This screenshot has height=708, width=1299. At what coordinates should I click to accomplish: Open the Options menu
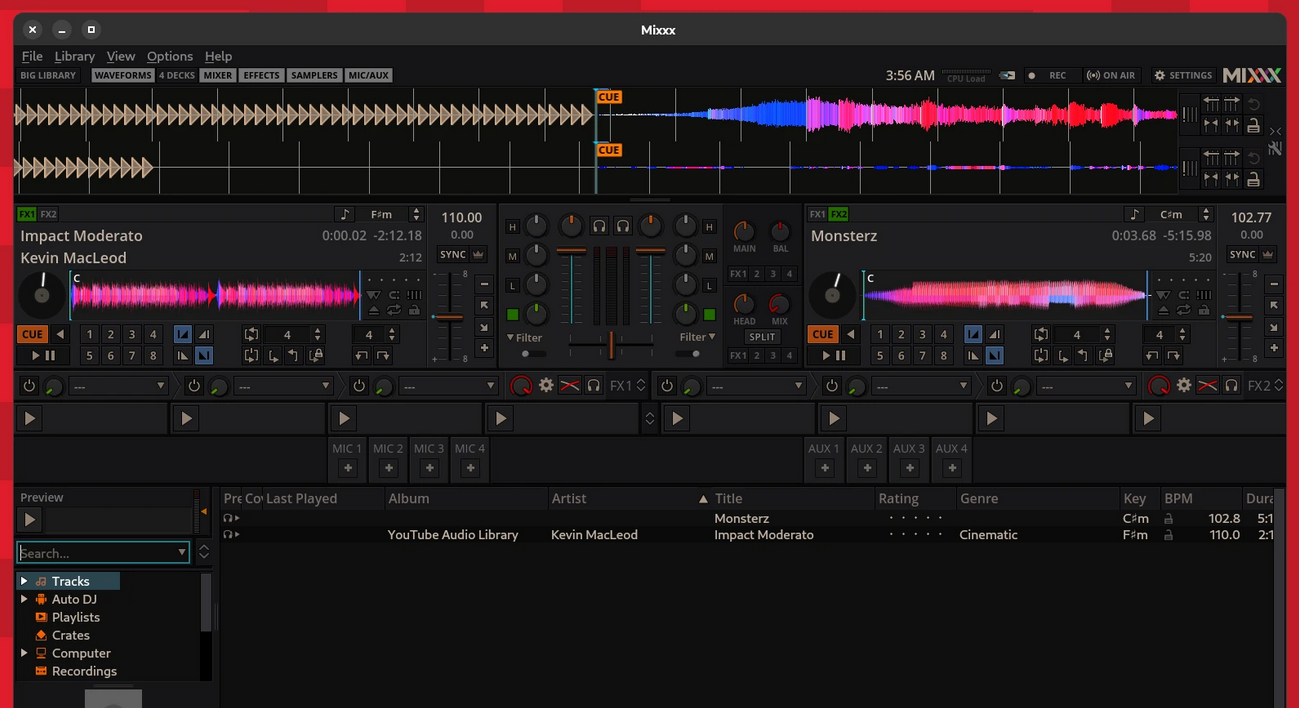pyautogui.click(x=169, y=56)
